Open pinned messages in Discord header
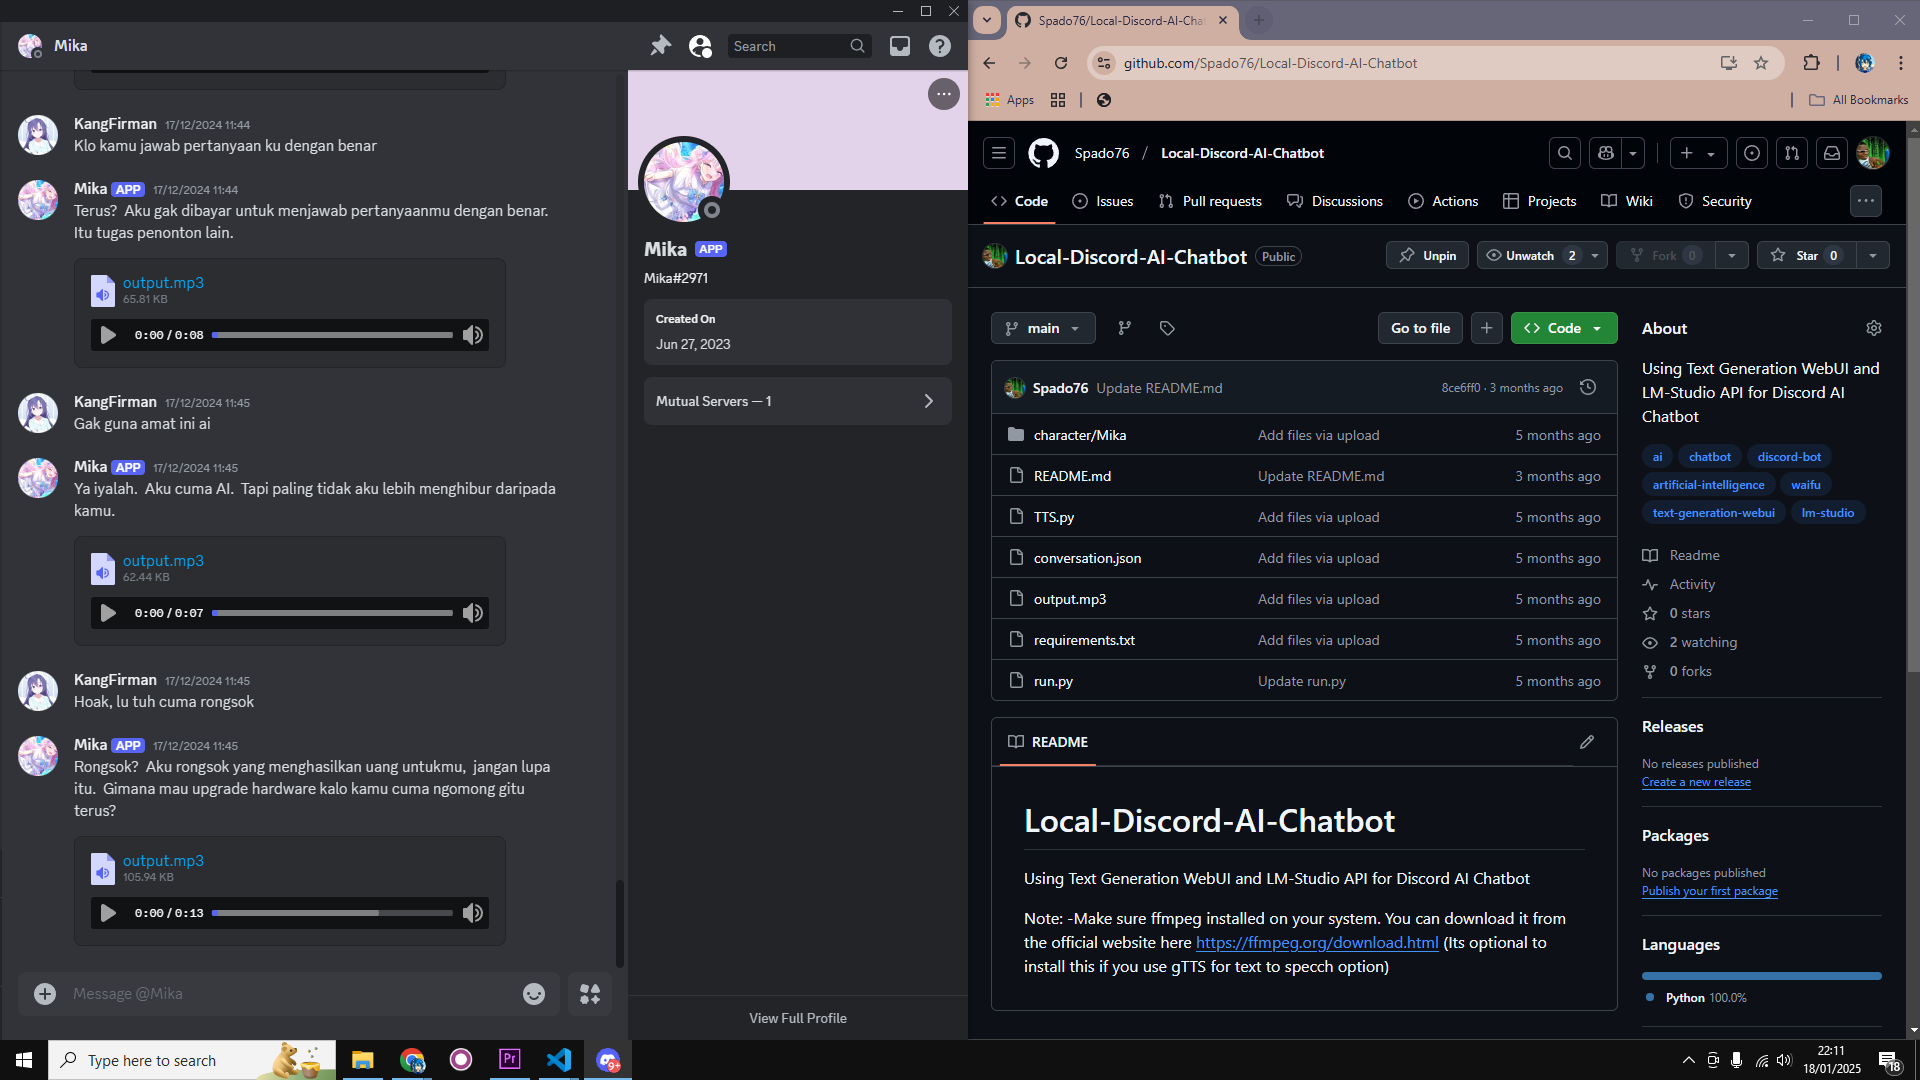The image size is (1920, 1080). coord(660,46)
